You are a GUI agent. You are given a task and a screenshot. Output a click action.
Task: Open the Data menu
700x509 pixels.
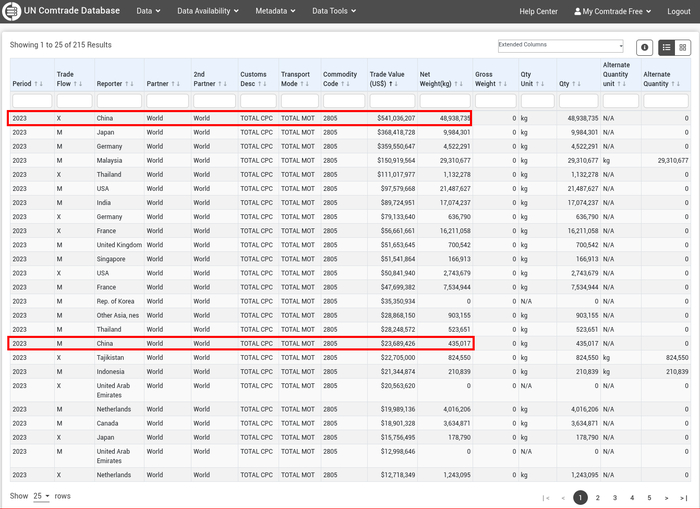[149, 11]
